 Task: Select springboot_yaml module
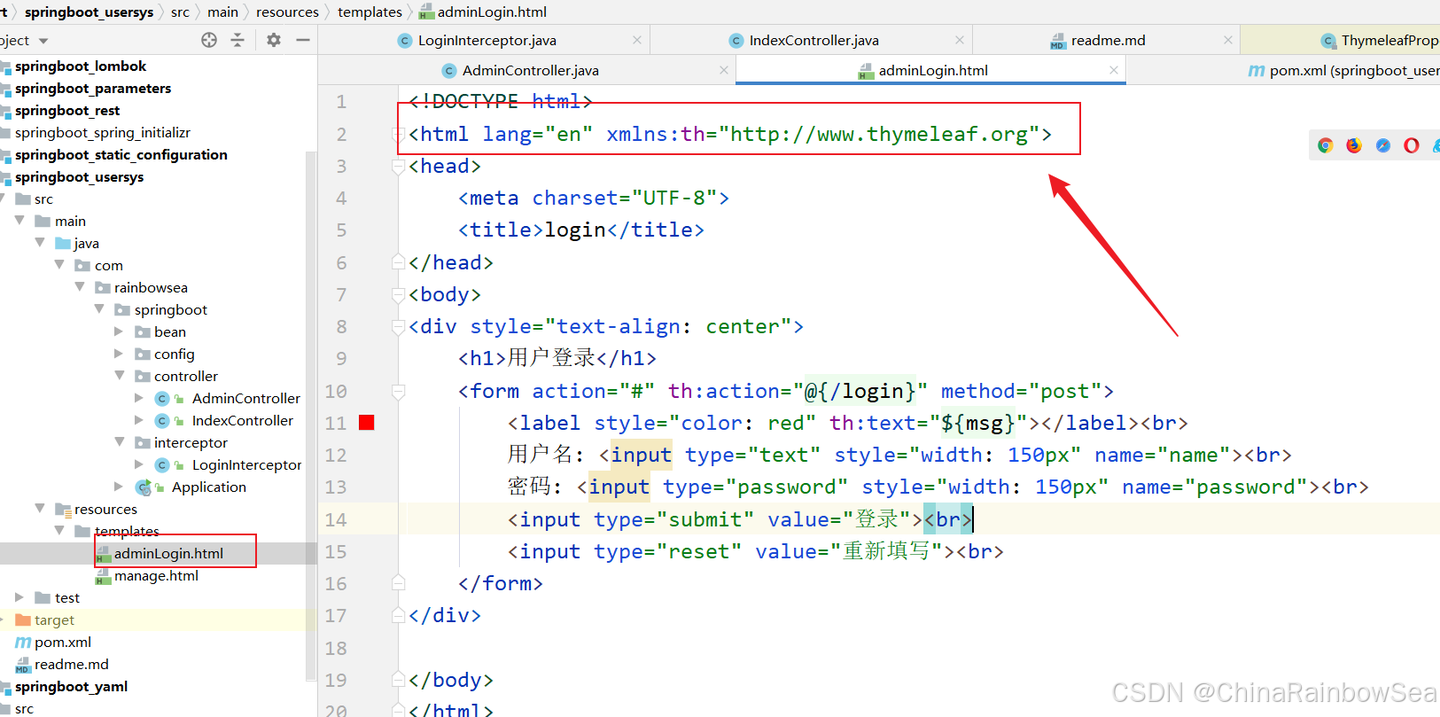pos(71,686)
